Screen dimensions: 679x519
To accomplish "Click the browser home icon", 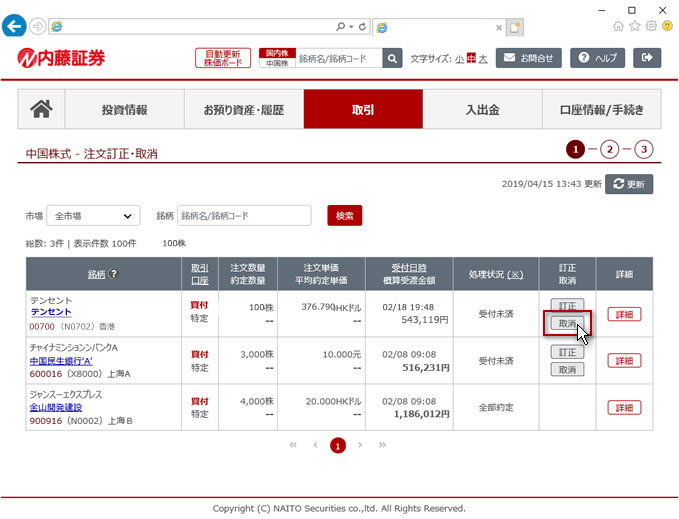I will point(618,26).
